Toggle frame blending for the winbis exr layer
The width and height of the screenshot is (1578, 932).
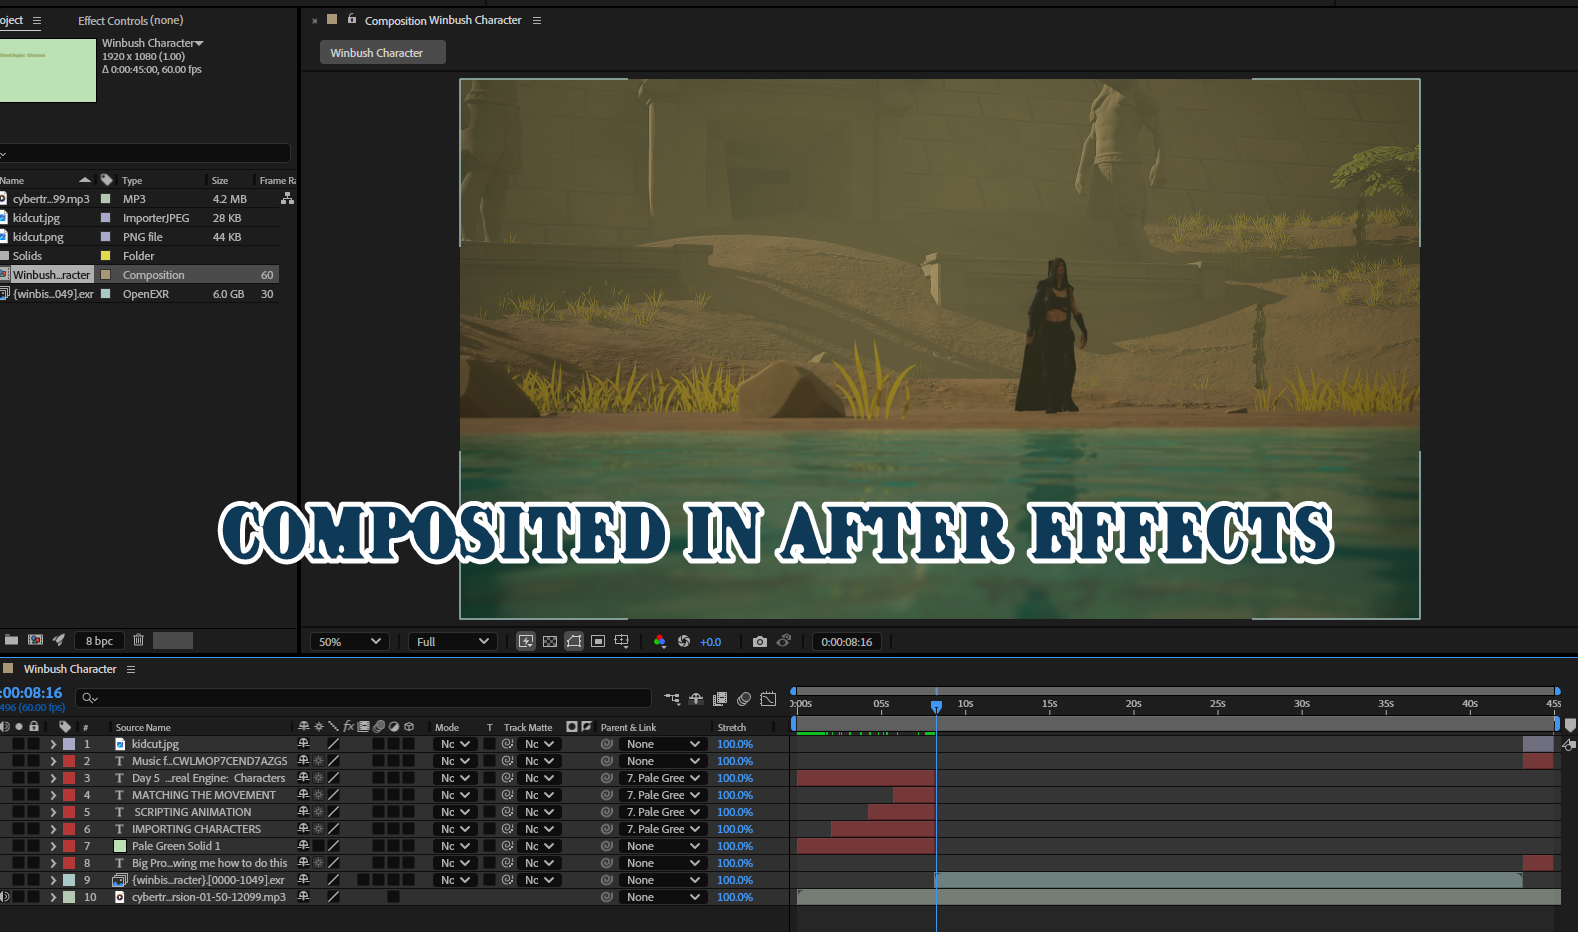pos(363,880)
